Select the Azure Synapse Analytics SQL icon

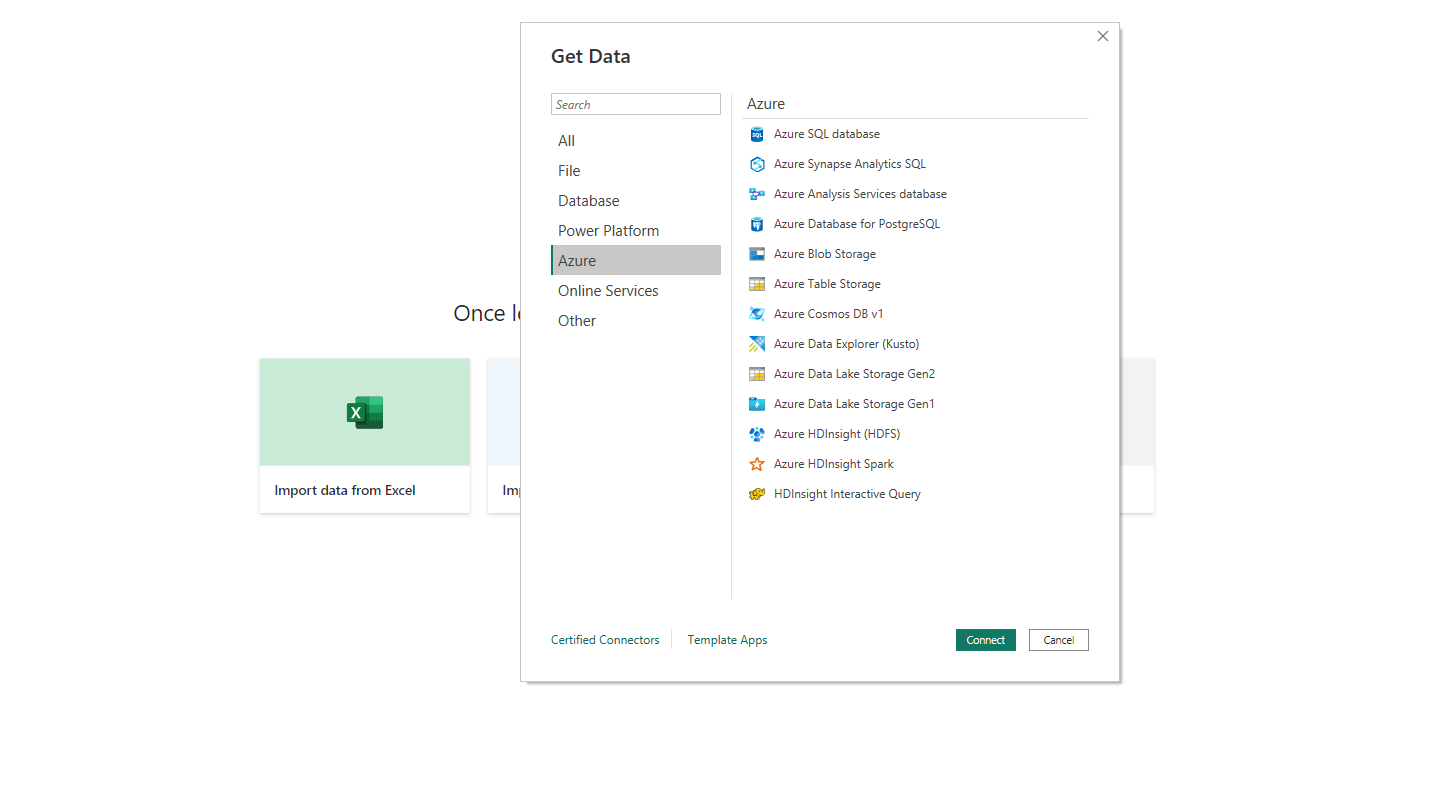coord(756,164)
